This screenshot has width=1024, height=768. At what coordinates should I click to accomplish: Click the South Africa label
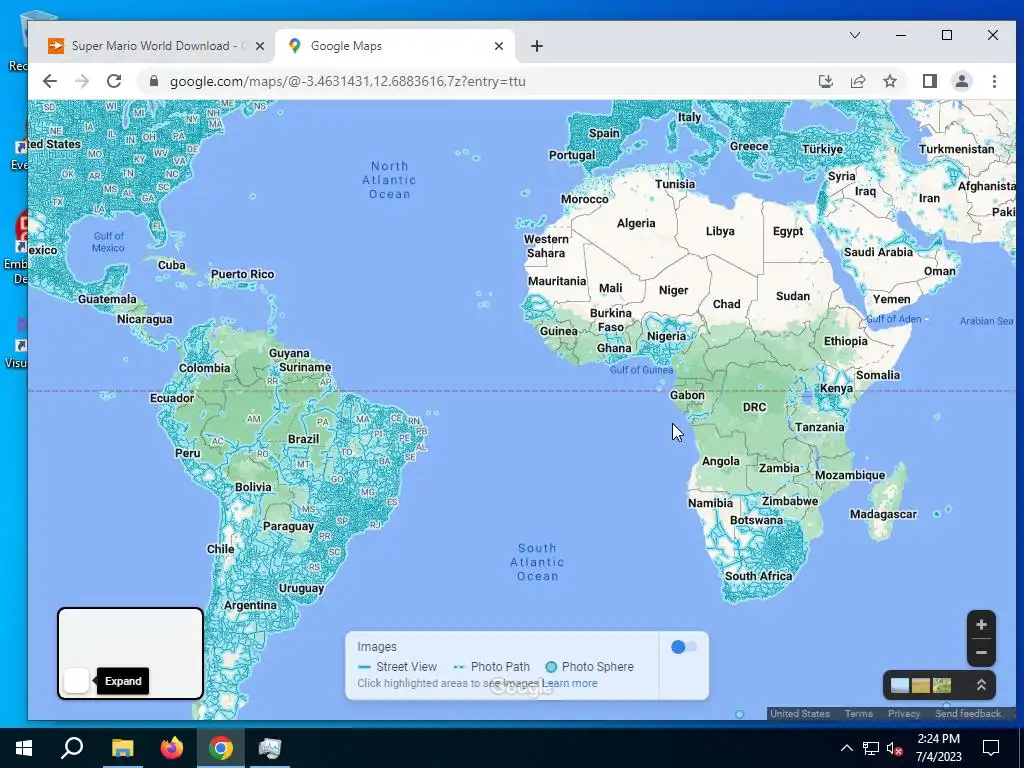(x=759, y=576)
